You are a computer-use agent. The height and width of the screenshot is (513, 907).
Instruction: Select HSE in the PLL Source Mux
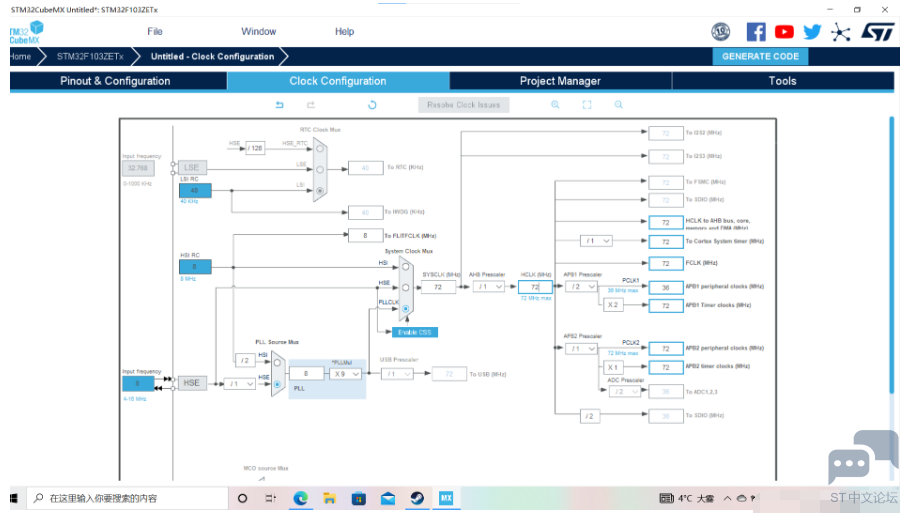click(277, 384)
